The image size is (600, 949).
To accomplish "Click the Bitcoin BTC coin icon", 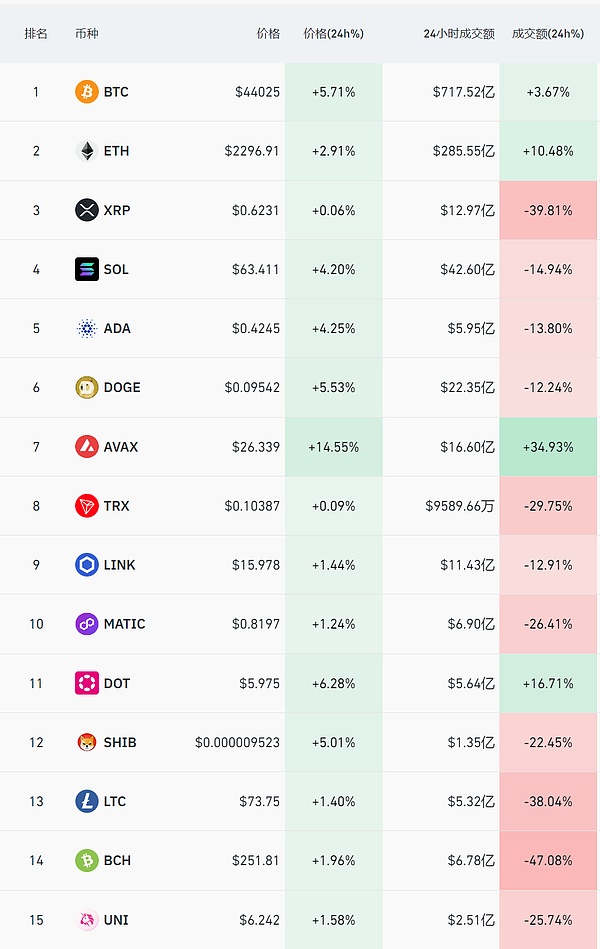I will point(87,92).
